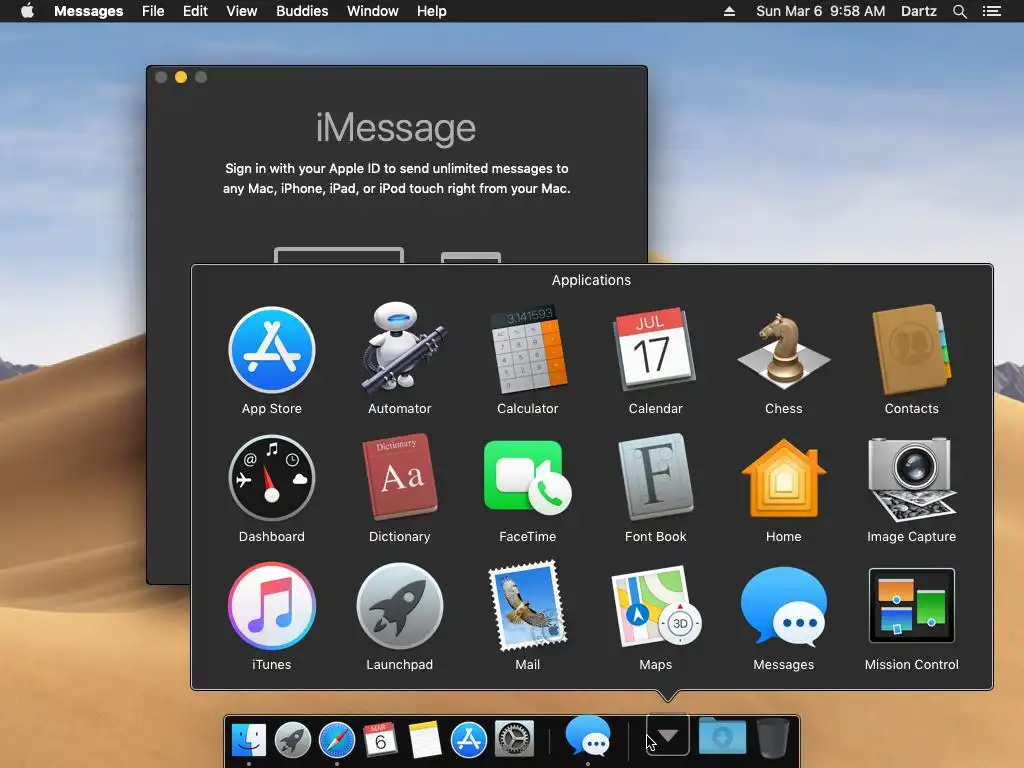This screenshot has height=768, width=1024.
Task: Open the Edit menu
Action: click(x=195, y=11)
